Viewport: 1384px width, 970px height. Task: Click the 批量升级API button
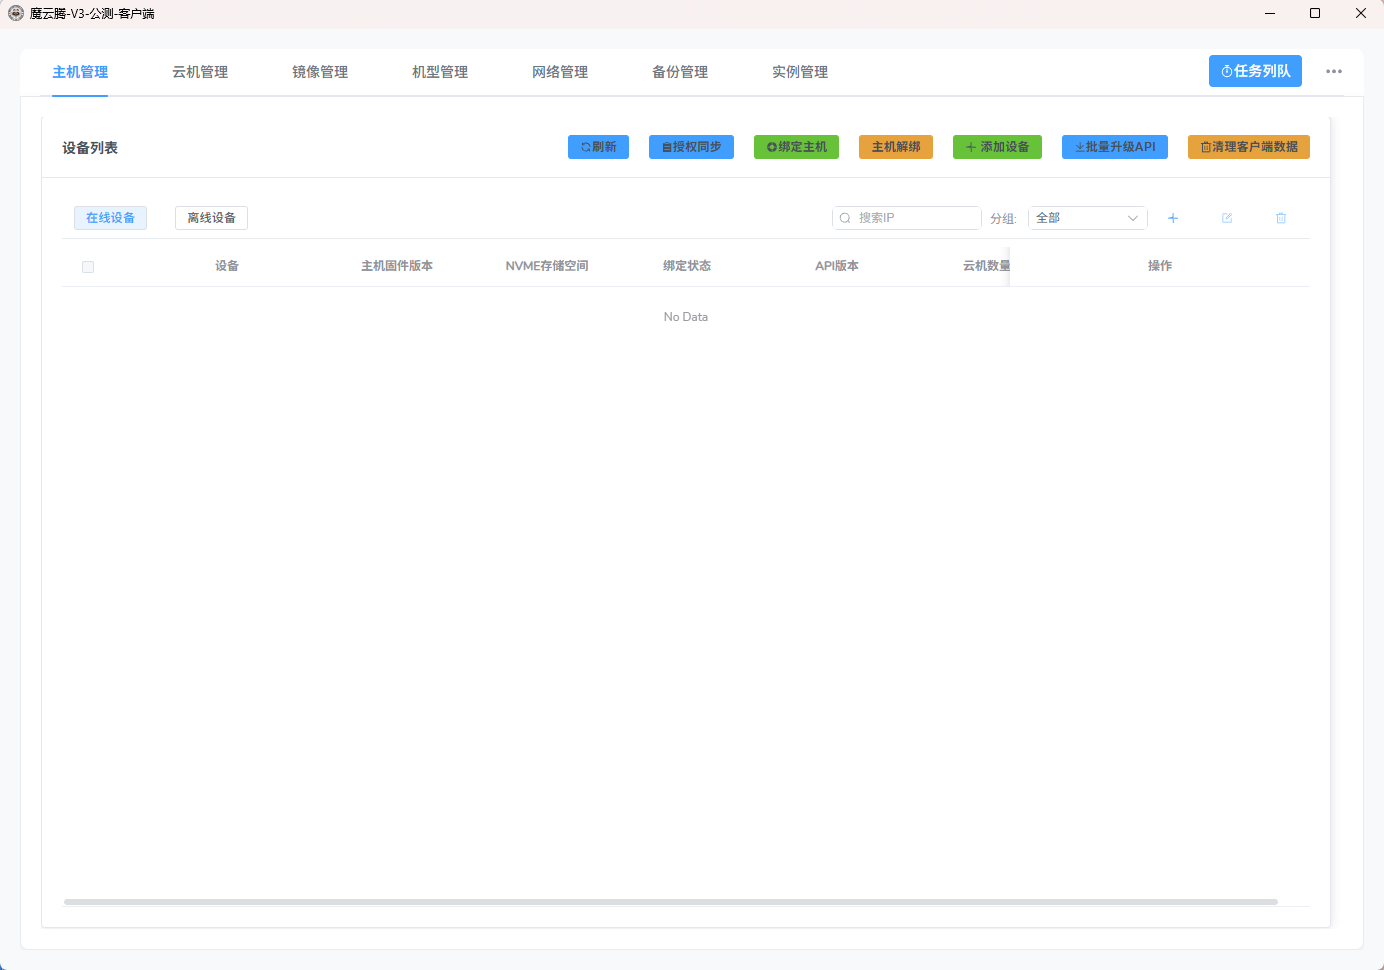click(1114, 147)
